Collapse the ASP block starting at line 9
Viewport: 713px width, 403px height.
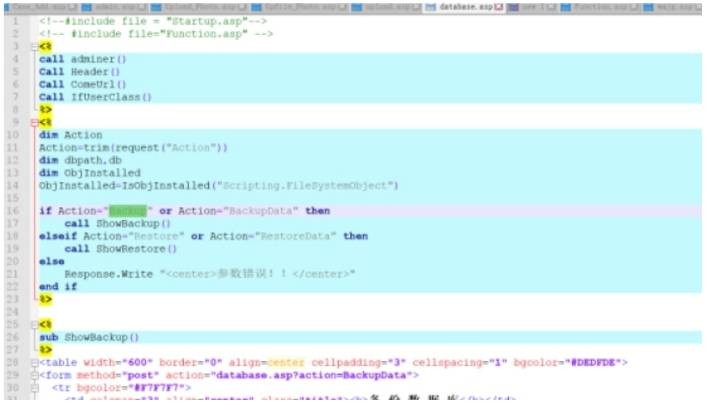33,122
